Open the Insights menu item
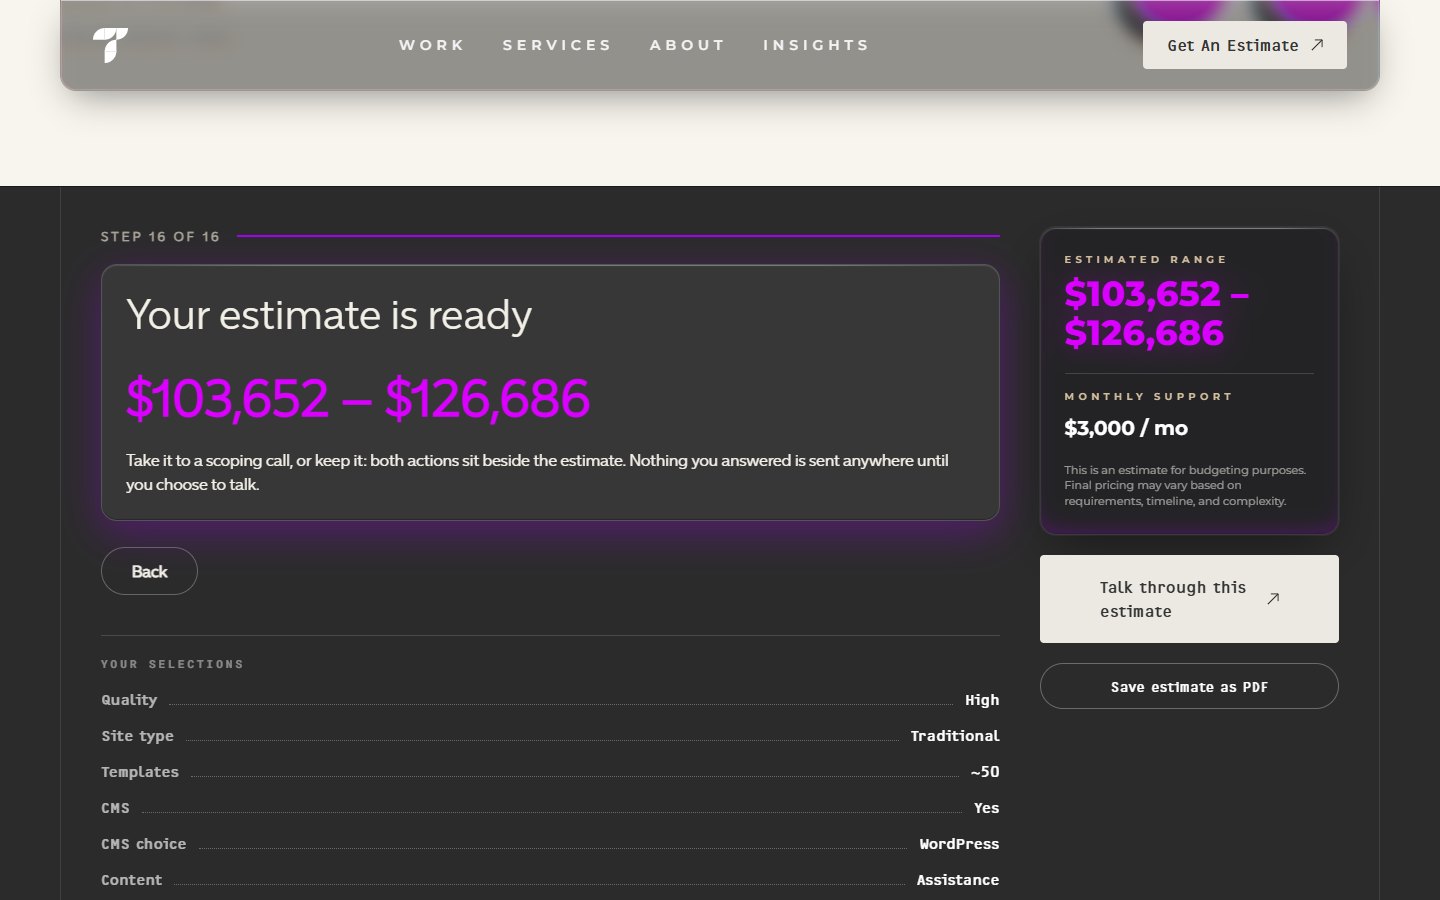 click(816, 45)
